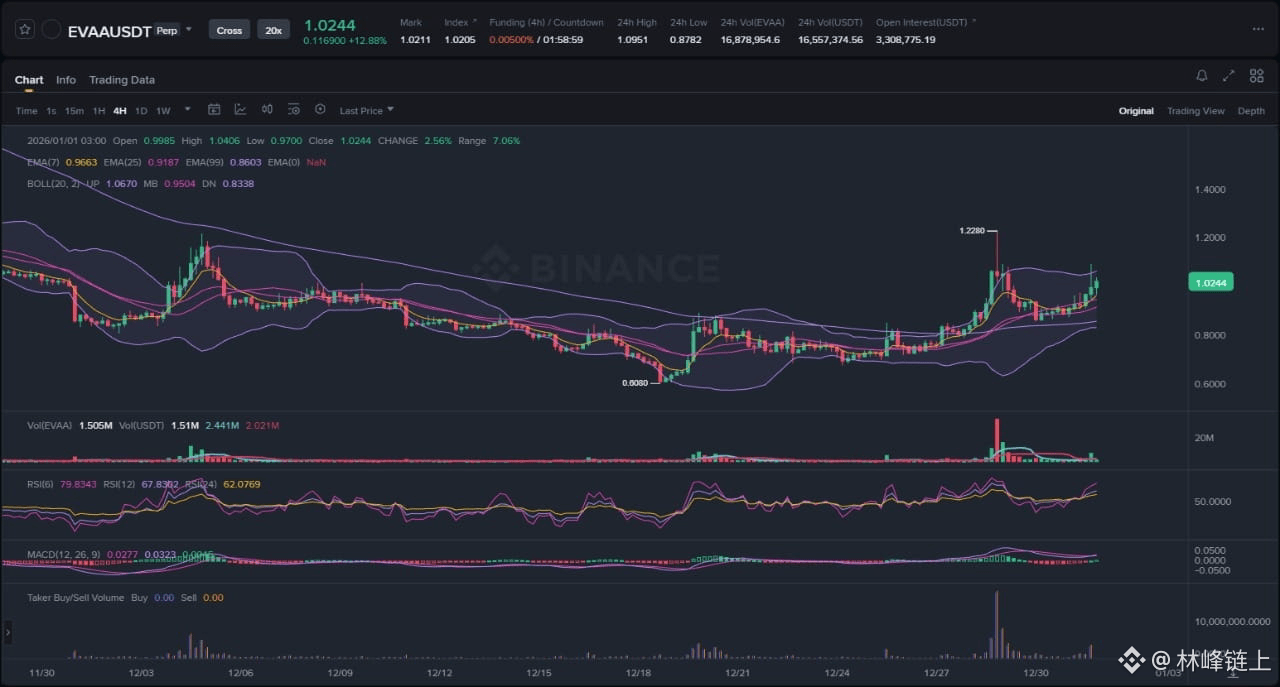Click the EMA(99) 0.8603 indicator label

click(x=223, y=162)
